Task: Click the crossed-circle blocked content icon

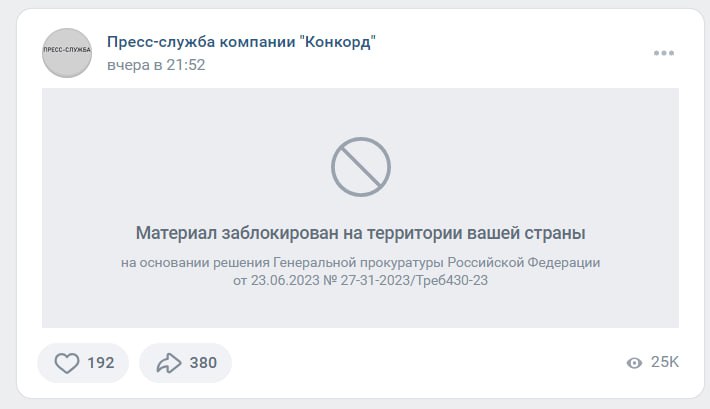Action: point(361,167)
